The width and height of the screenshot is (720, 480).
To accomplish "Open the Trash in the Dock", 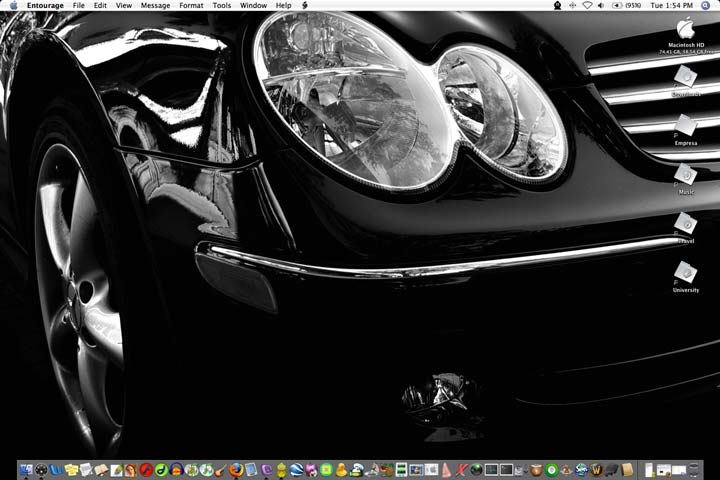I will (x=694, y=469).
